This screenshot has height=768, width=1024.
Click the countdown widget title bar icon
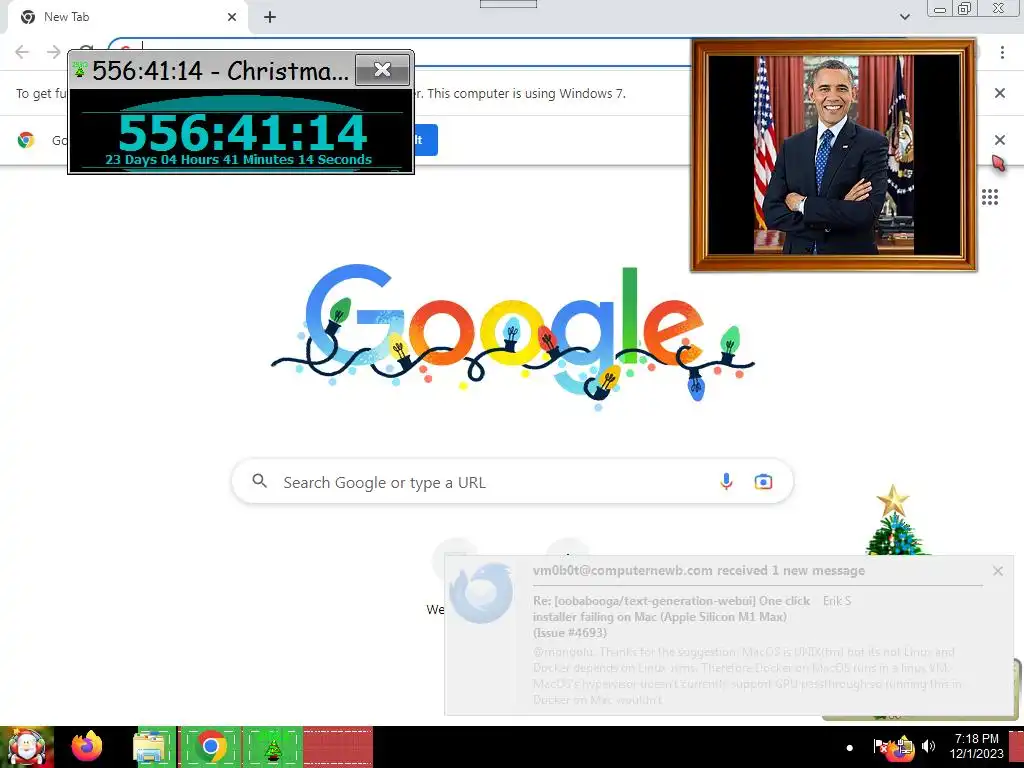(80, 69)
